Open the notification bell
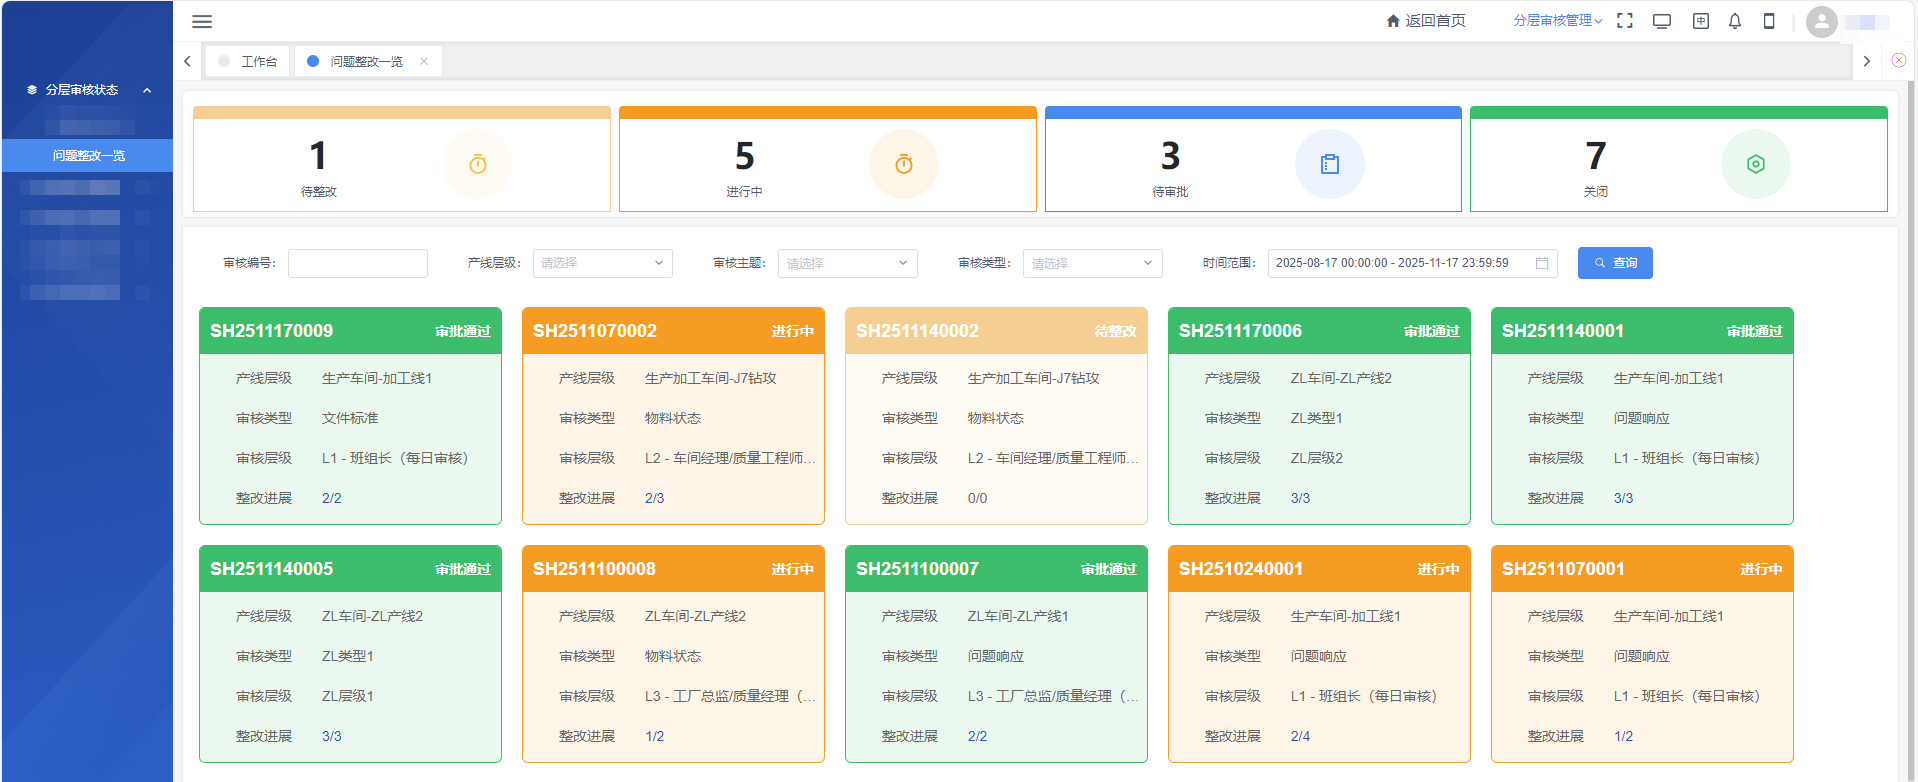The width and height of the screenshot is (1918, 782). tap(1735, 21)
